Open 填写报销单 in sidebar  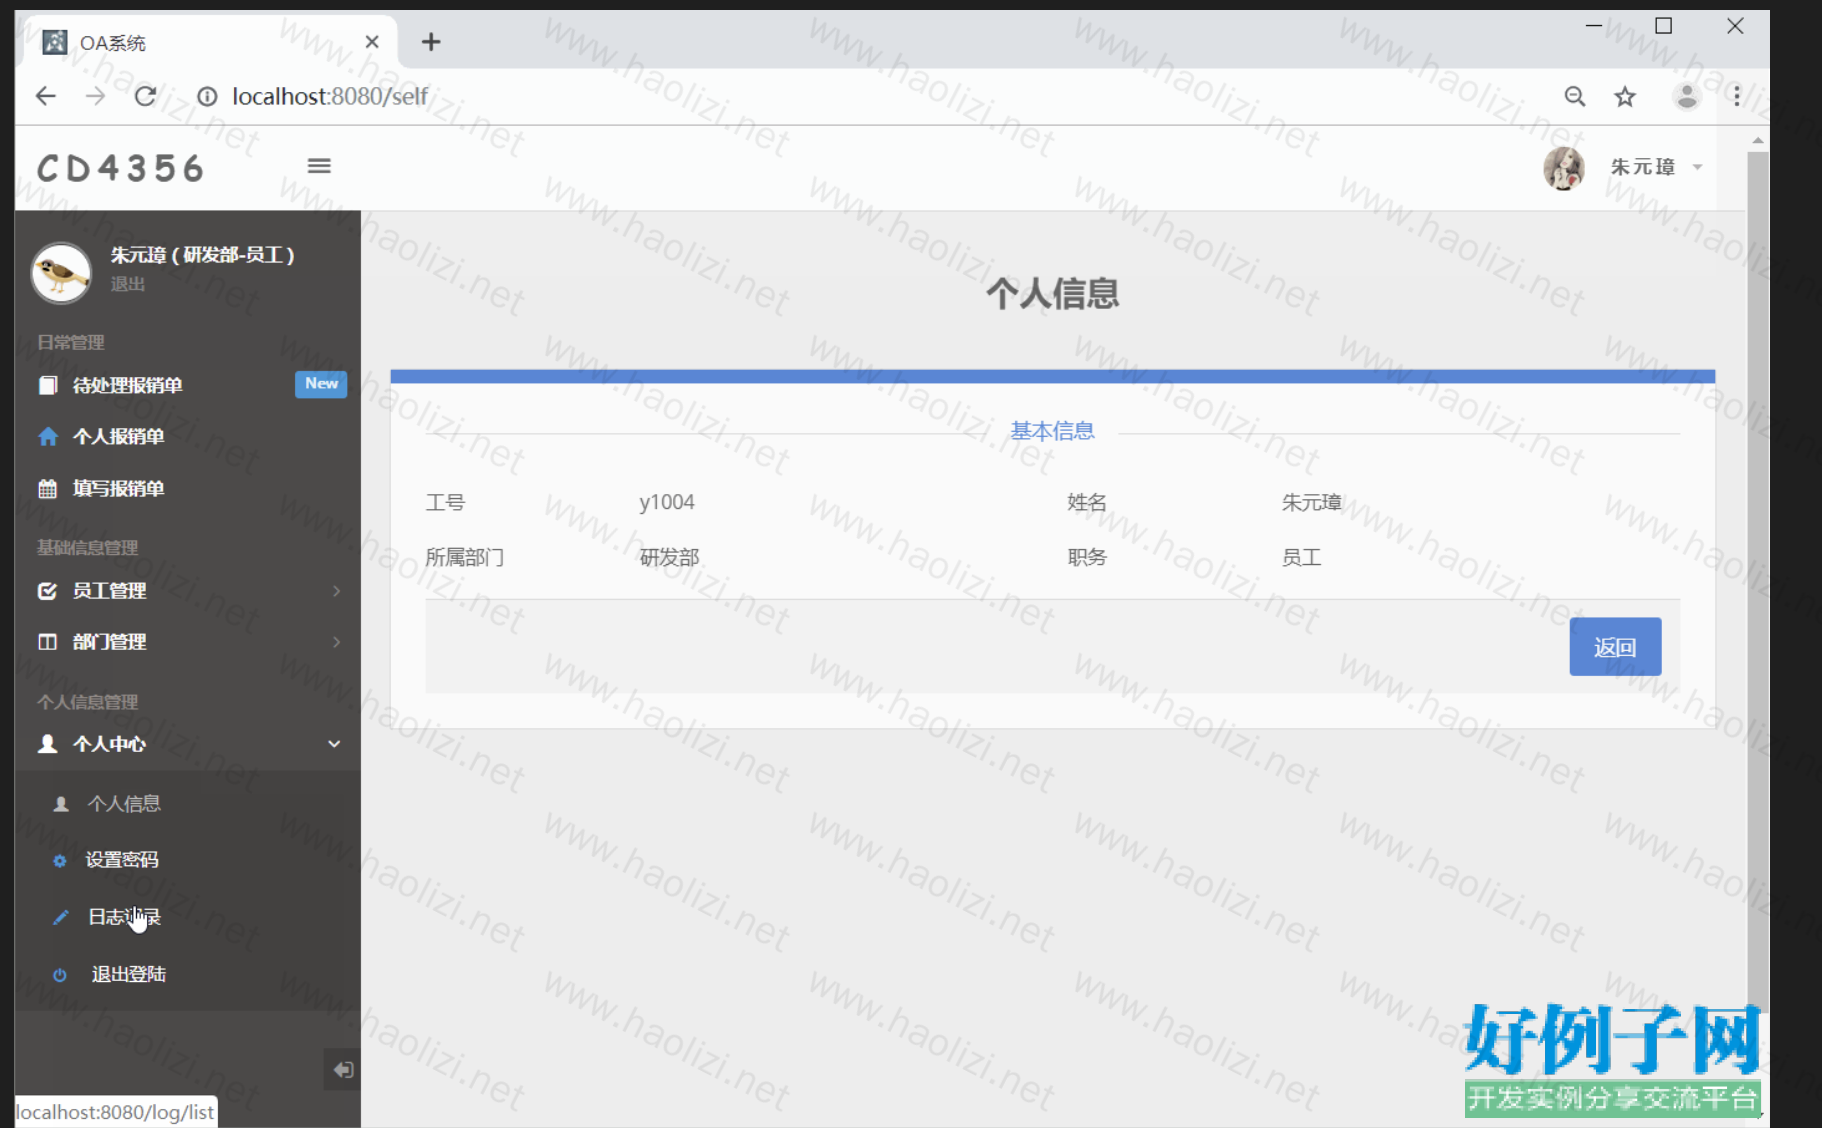tap(118, 489)
